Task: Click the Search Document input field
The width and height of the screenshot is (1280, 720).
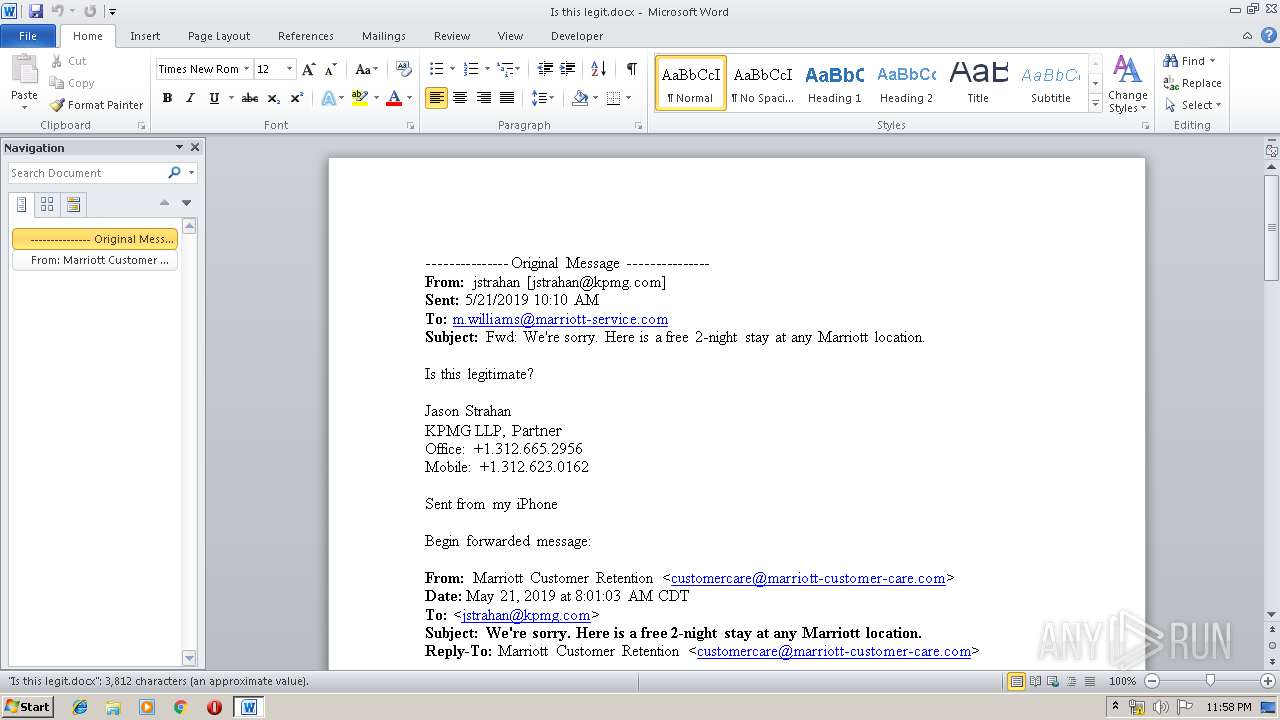Action: pos(87,173)
